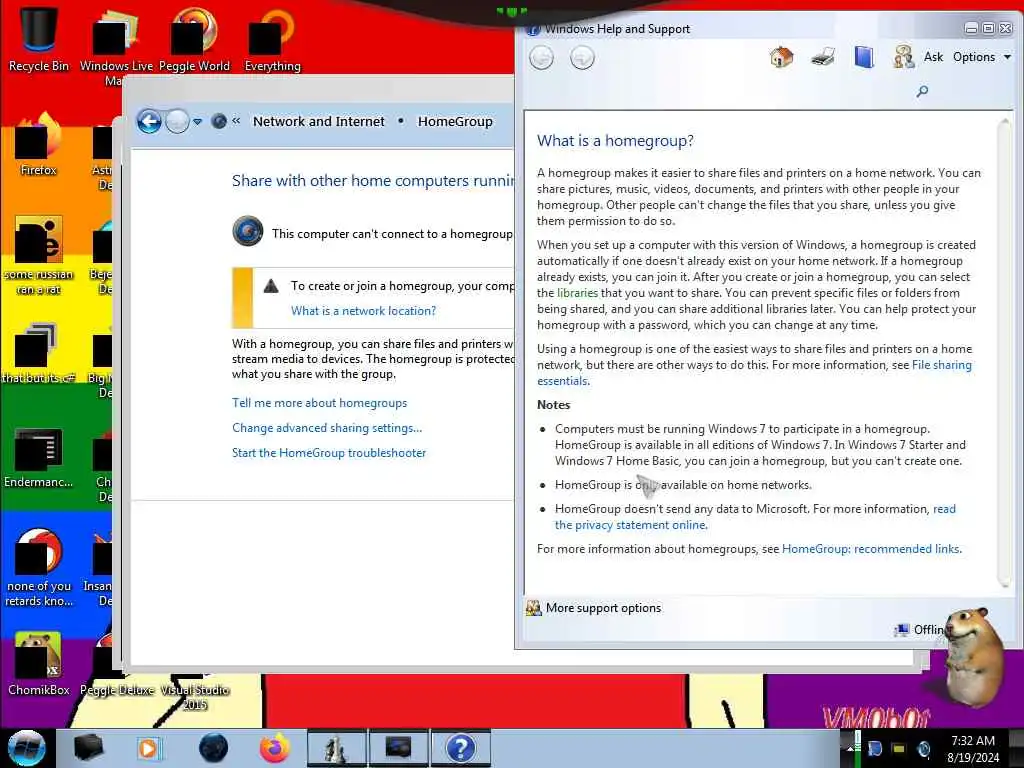The height and width of the screenshot is (768, 1024).
Task: Browse Help using the book icon
Action: [x=864, y=57]
